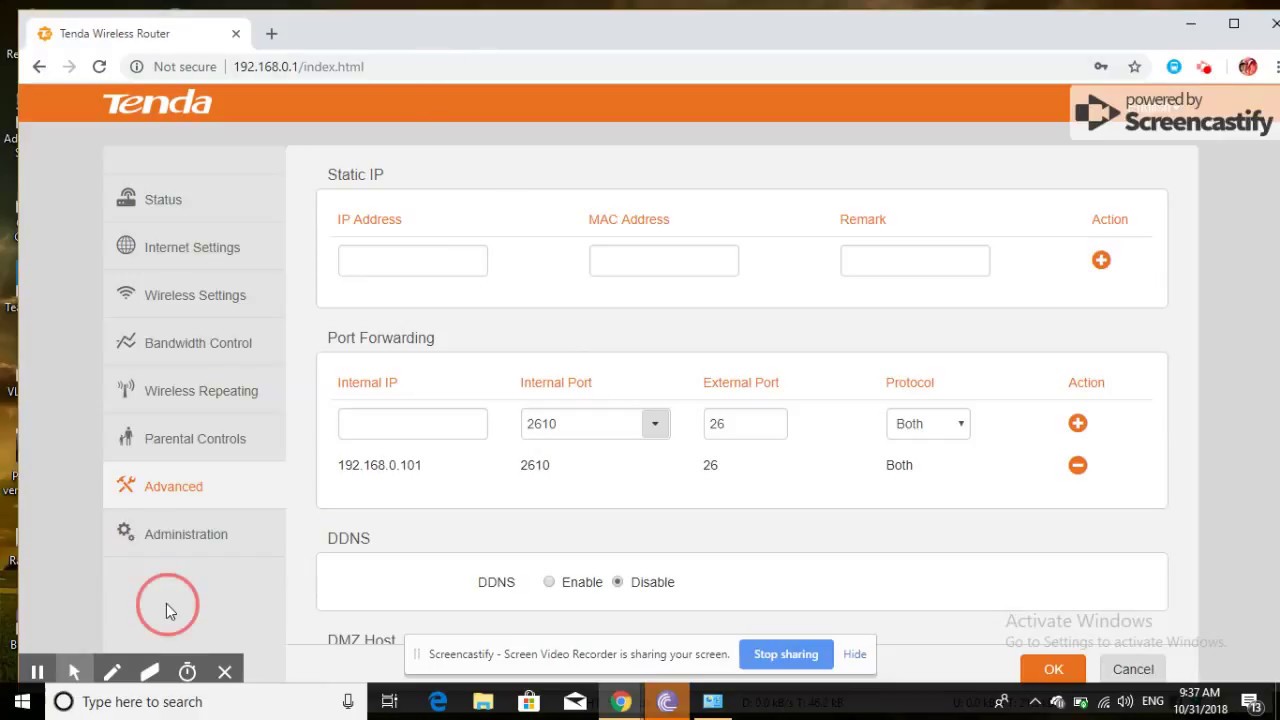Click the Parental Controls figures icon
1280x720 pixels.
click(126, 437)
